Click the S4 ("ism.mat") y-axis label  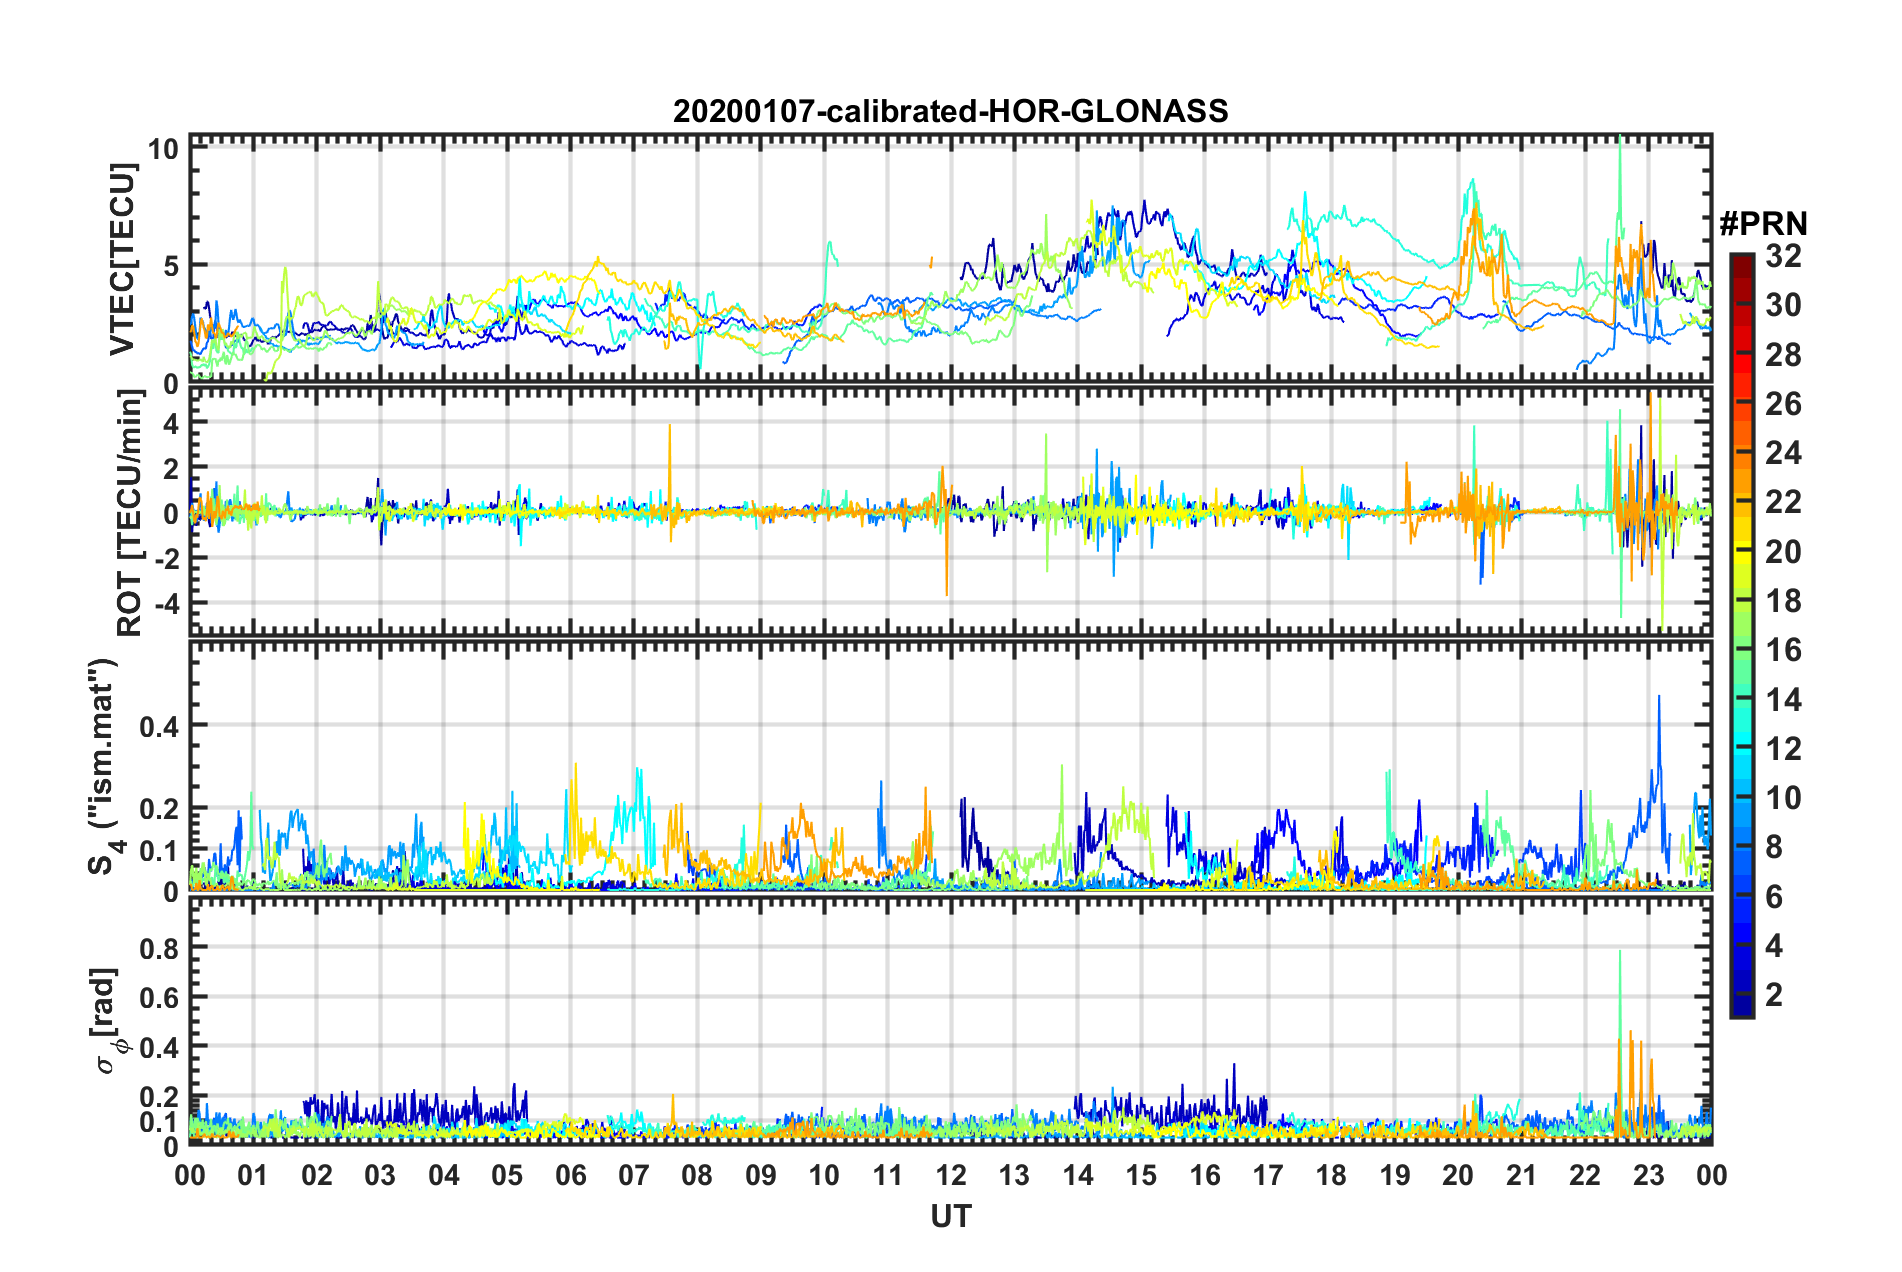[104, 767]
